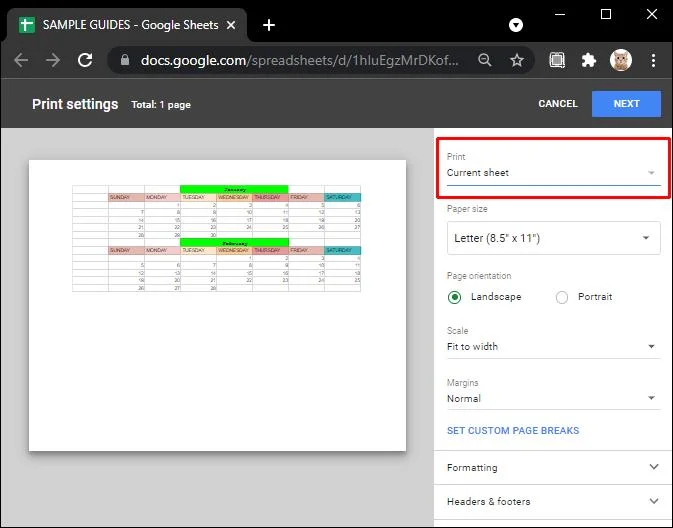
Task: Open Chrome's three-dot menu
Action: coord(653,60)
